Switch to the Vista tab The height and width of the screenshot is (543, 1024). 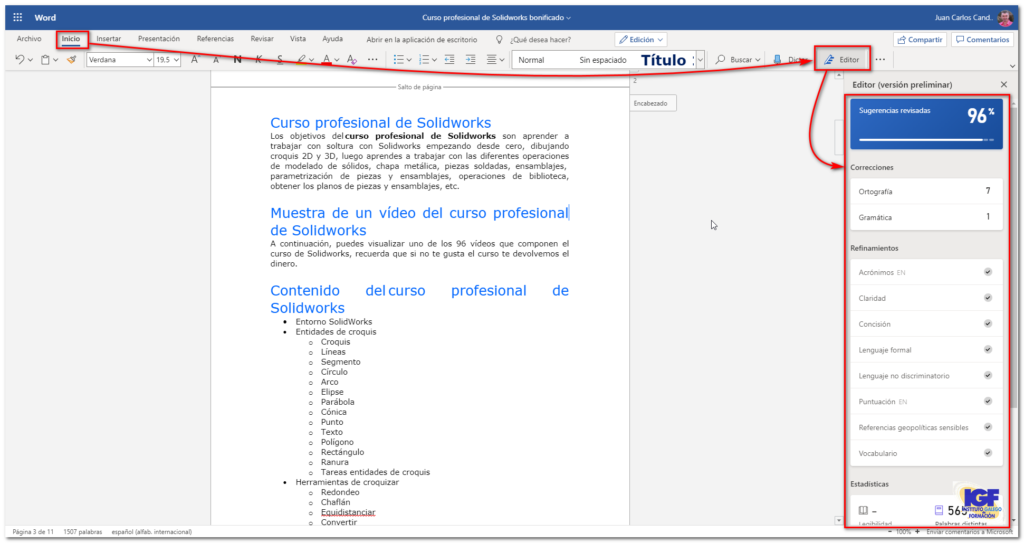click(x=298, y=39)
